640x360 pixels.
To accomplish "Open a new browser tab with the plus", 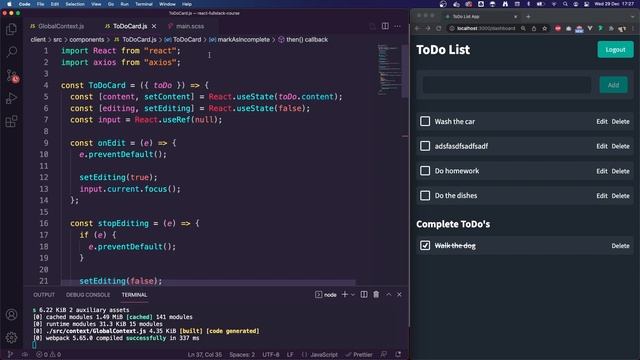I will pos(528,16).
